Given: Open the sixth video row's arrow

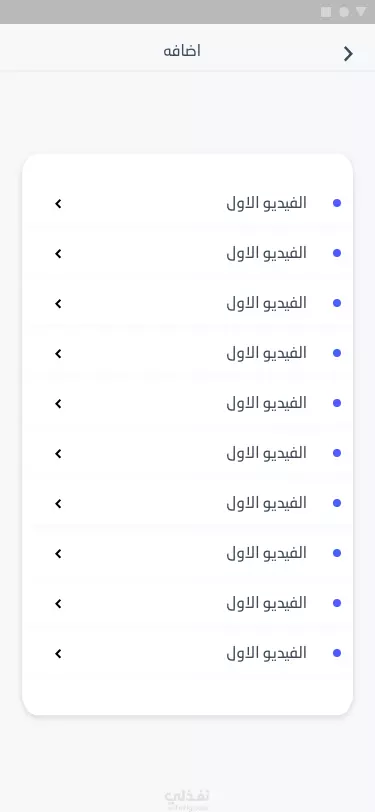Looking at the screenshot, I should point(59,454).
